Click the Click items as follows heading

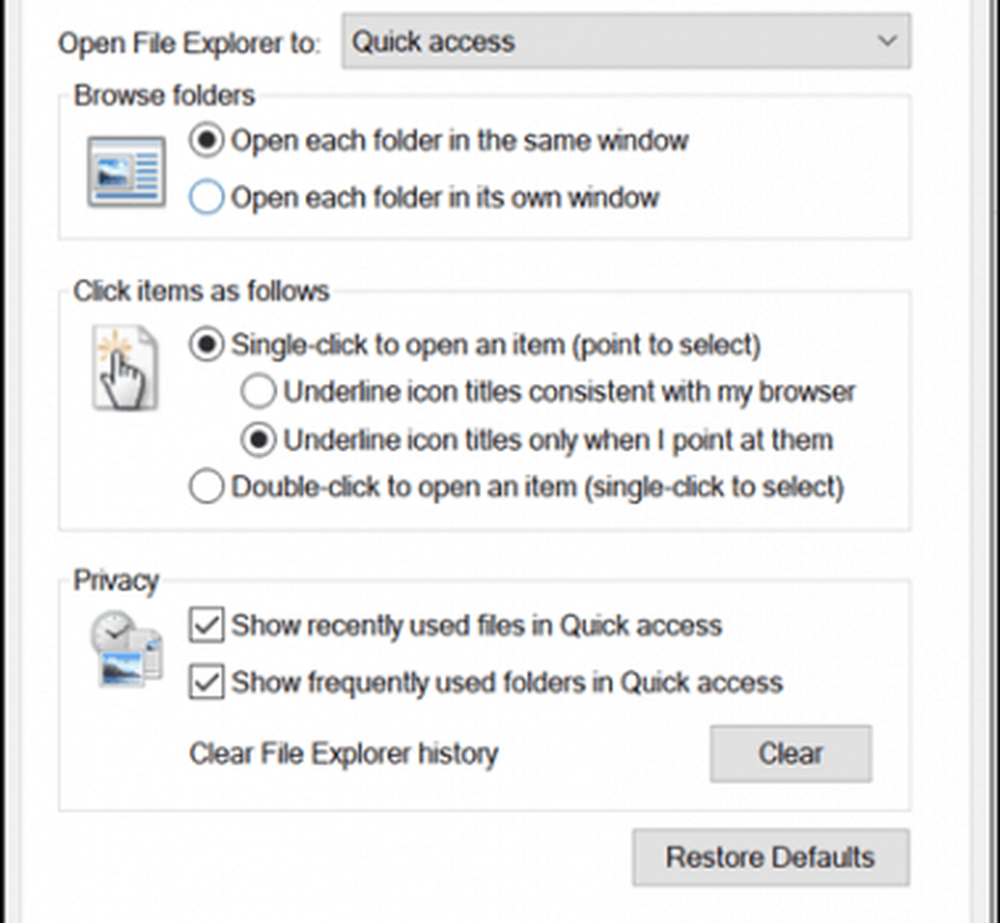[x=201, y=292]
